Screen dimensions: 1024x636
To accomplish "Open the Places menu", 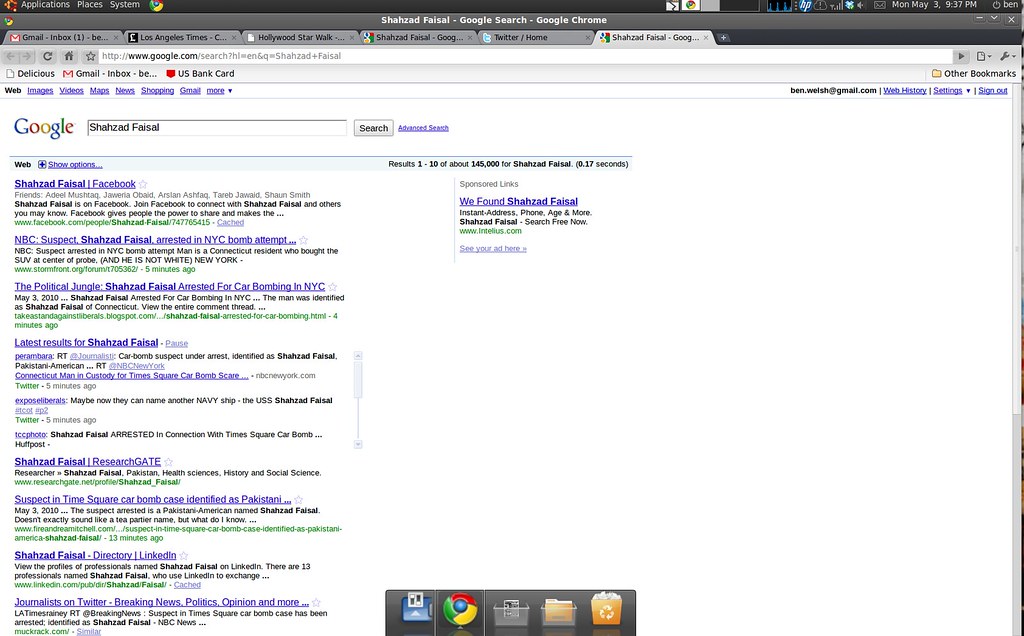I will (89, 5).
